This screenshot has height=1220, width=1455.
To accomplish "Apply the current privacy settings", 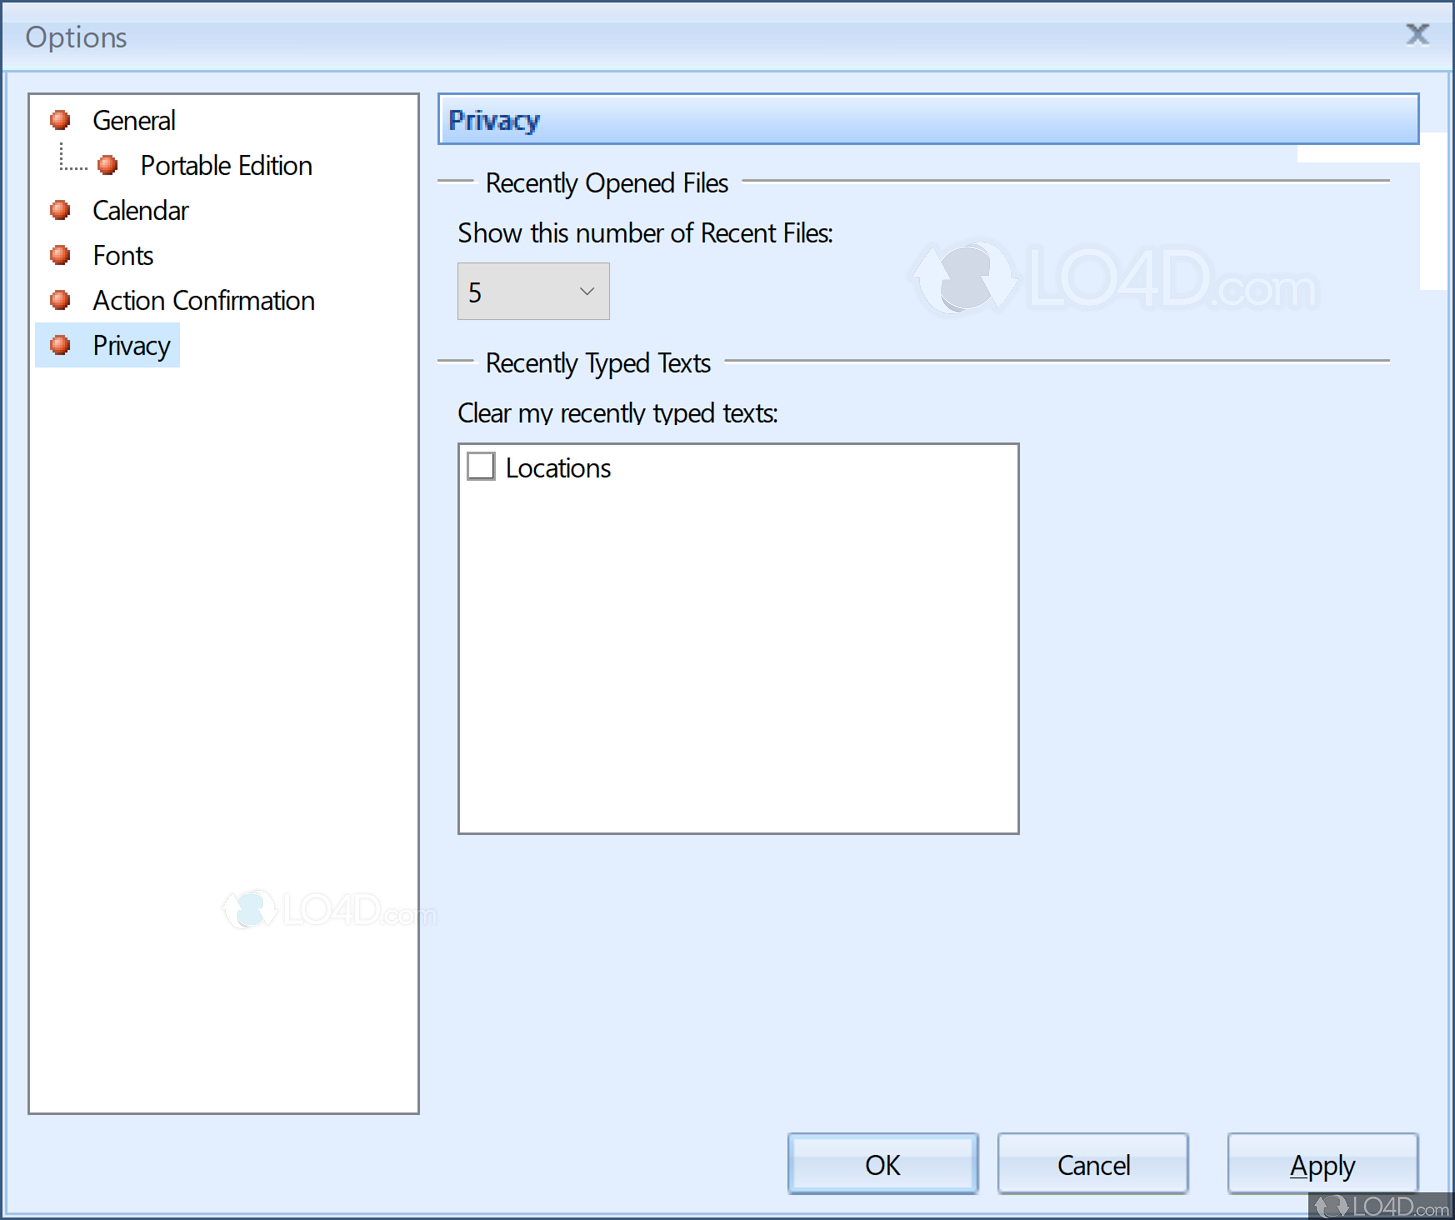I will tap(1322, 1164).
